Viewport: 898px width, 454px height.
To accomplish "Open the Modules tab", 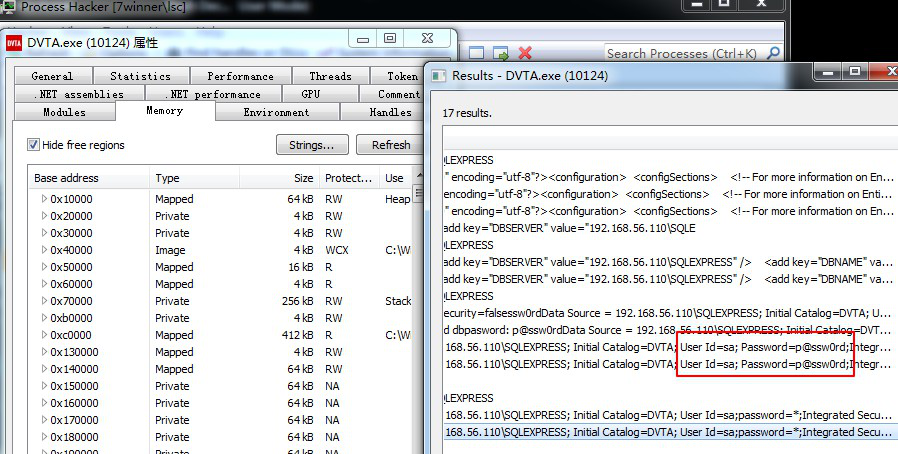I will pyautogui.click(x=64, y=112).
